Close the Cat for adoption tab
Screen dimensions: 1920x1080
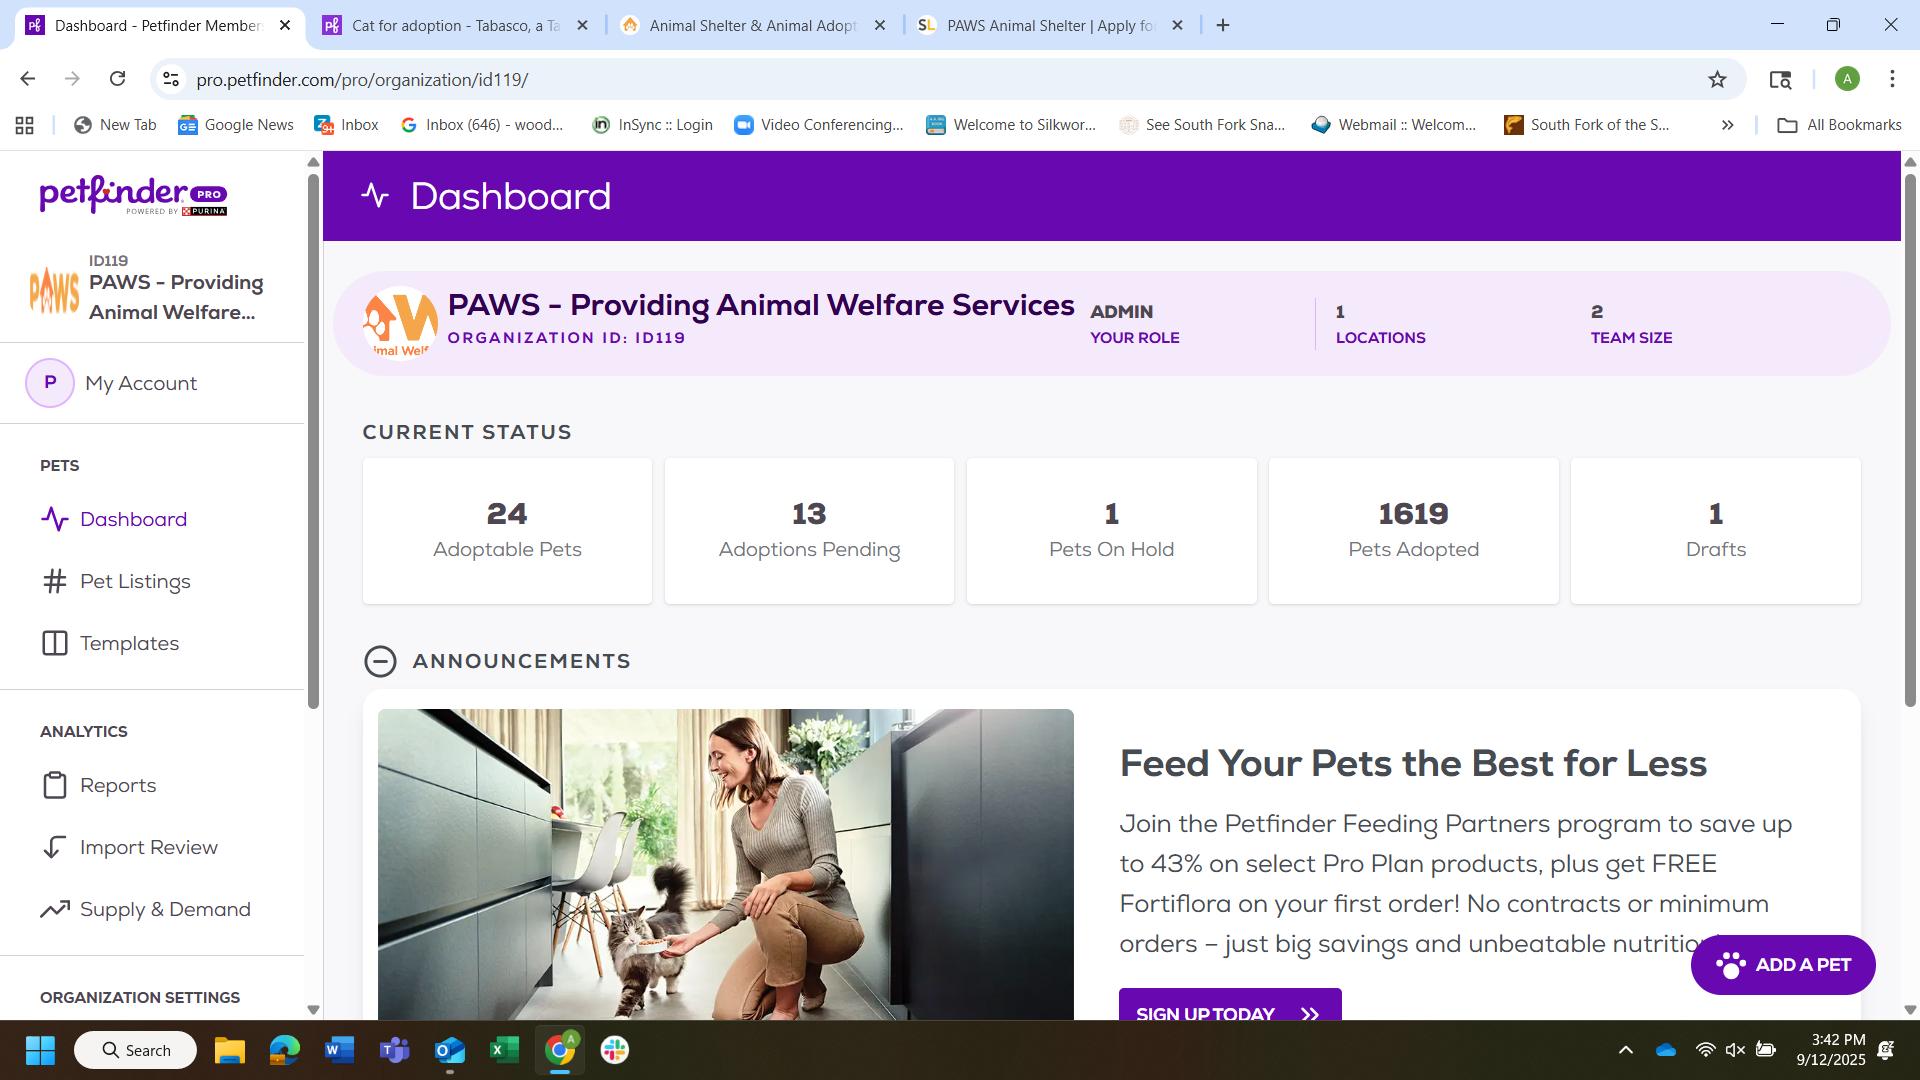coord(582,25)
